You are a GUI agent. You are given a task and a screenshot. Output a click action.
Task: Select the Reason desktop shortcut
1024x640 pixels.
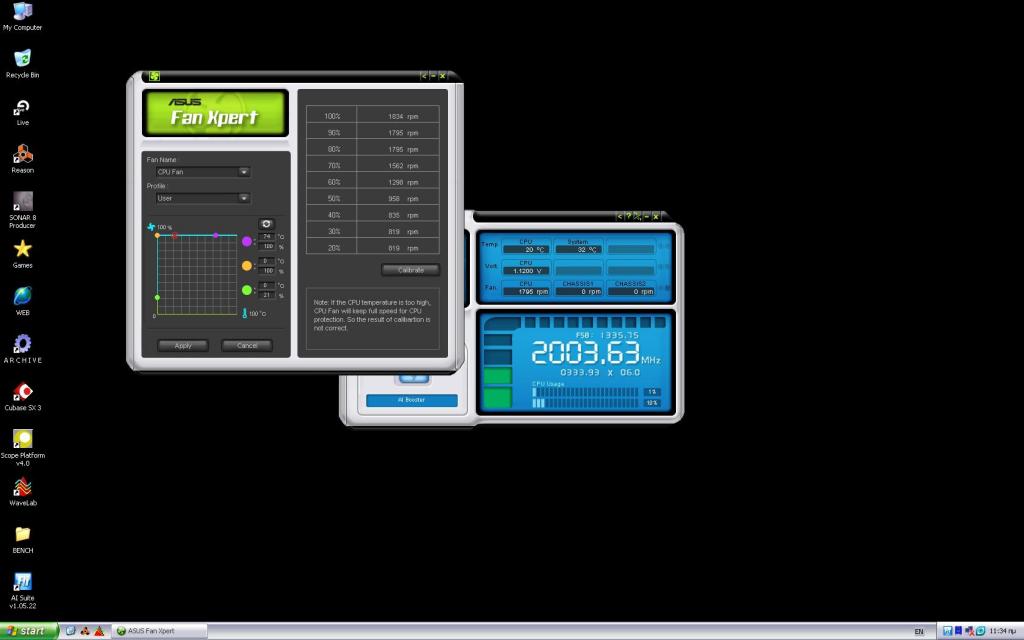[22, 159]
